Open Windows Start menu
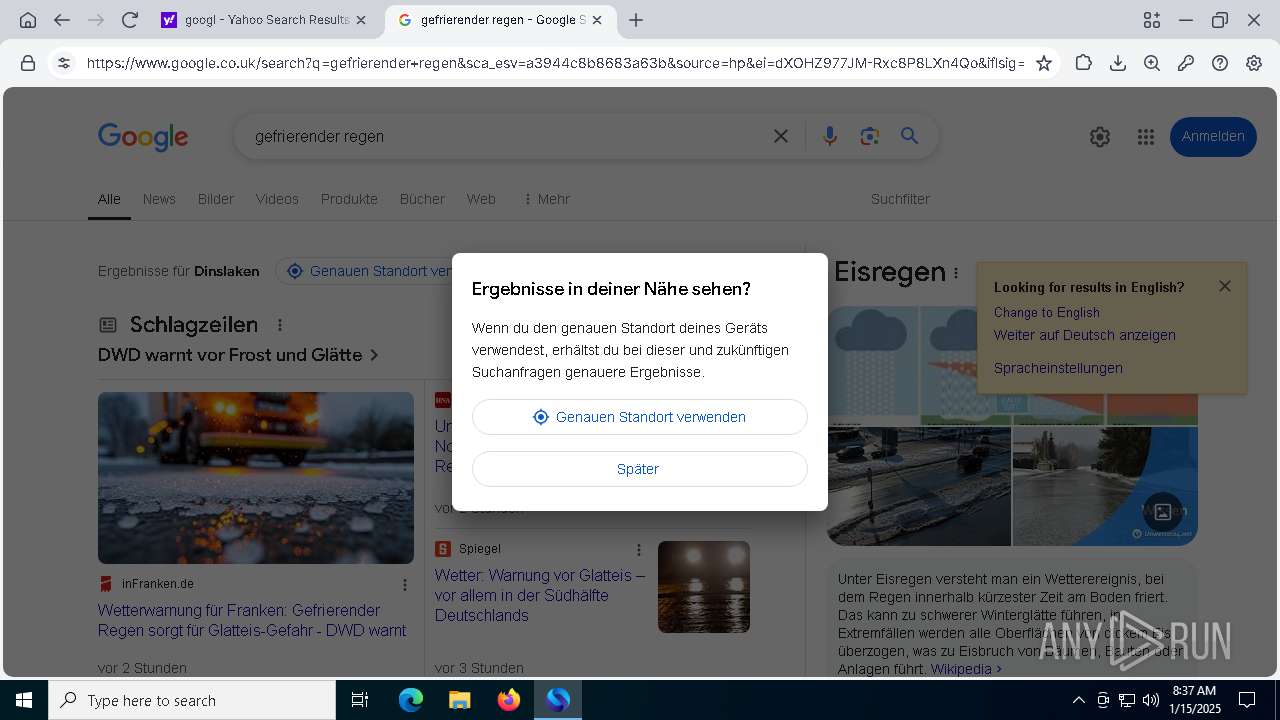Viewport: 1280px width, 720px height. 24,700
